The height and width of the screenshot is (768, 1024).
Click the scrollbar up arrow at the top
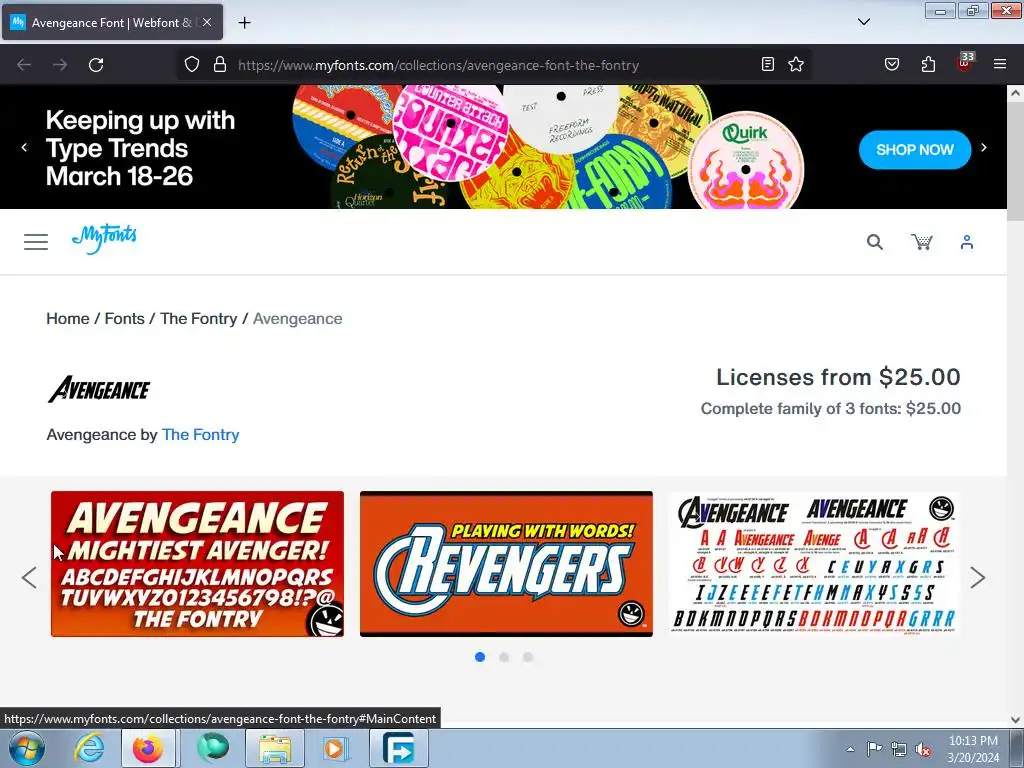pos(1016,93)
